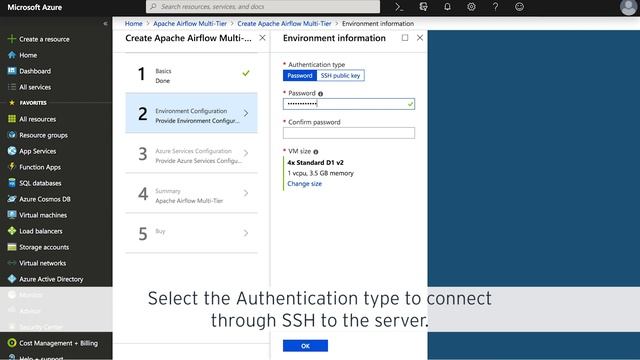Click the Resource groups icon
Image resolution: width=640 pixels, height=360 pixels.
(11, 135)
